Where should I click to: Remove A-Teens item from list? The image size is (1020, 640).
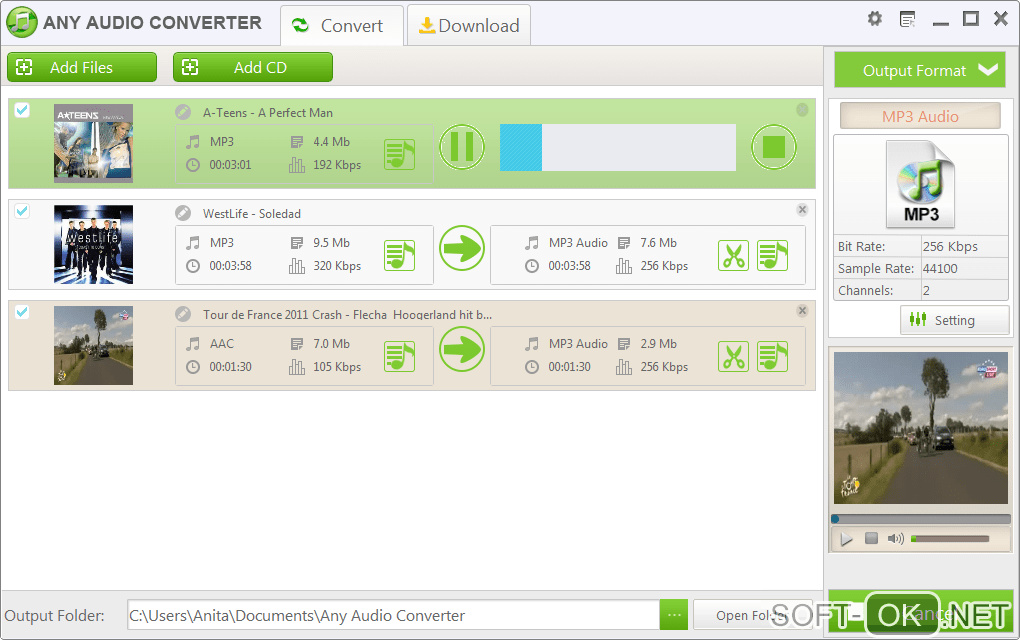(802, 110)
